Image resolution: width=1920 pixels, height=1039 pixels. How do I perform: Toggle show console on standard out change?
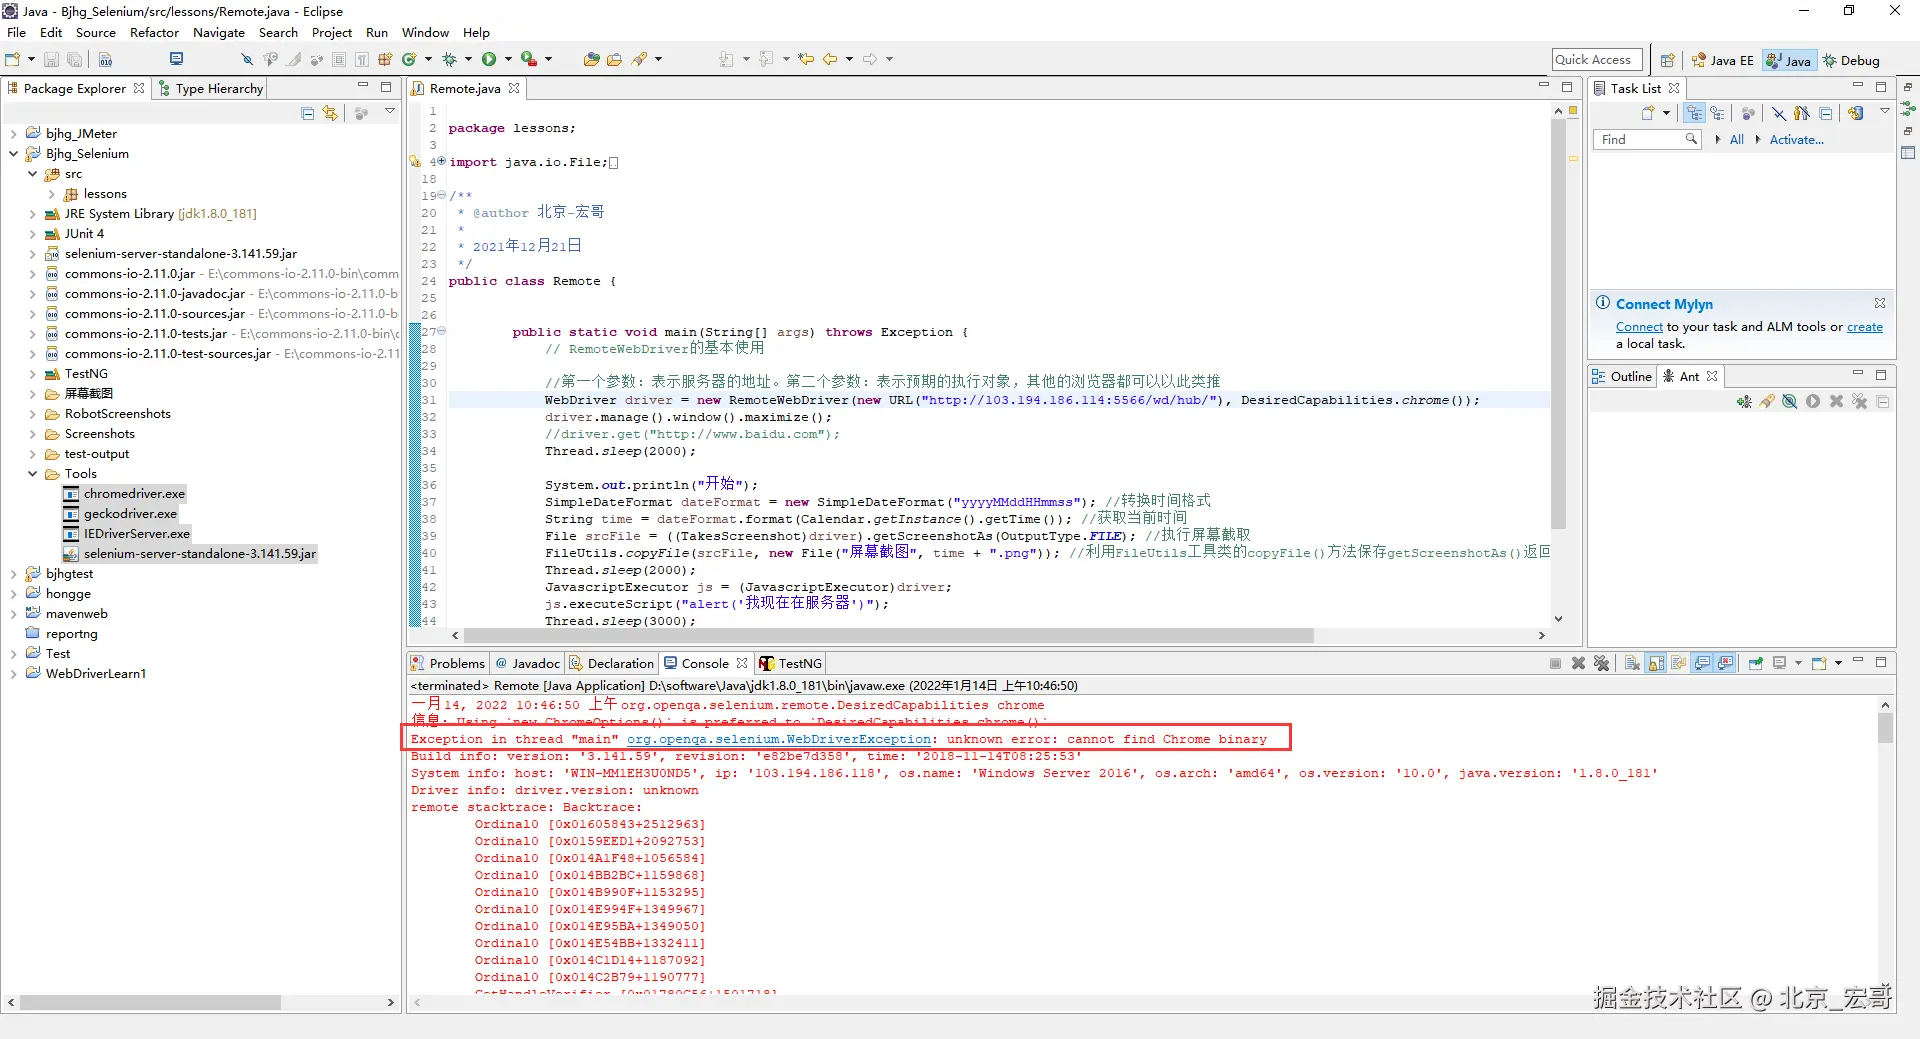[x=1702, y=663]
